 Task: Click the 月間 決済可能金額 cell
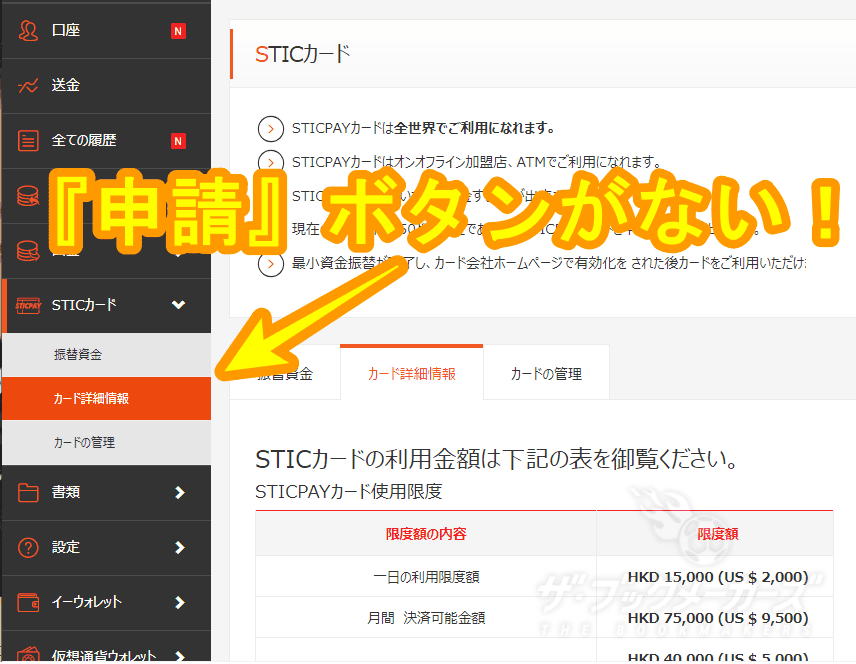[x=426, y=618]
